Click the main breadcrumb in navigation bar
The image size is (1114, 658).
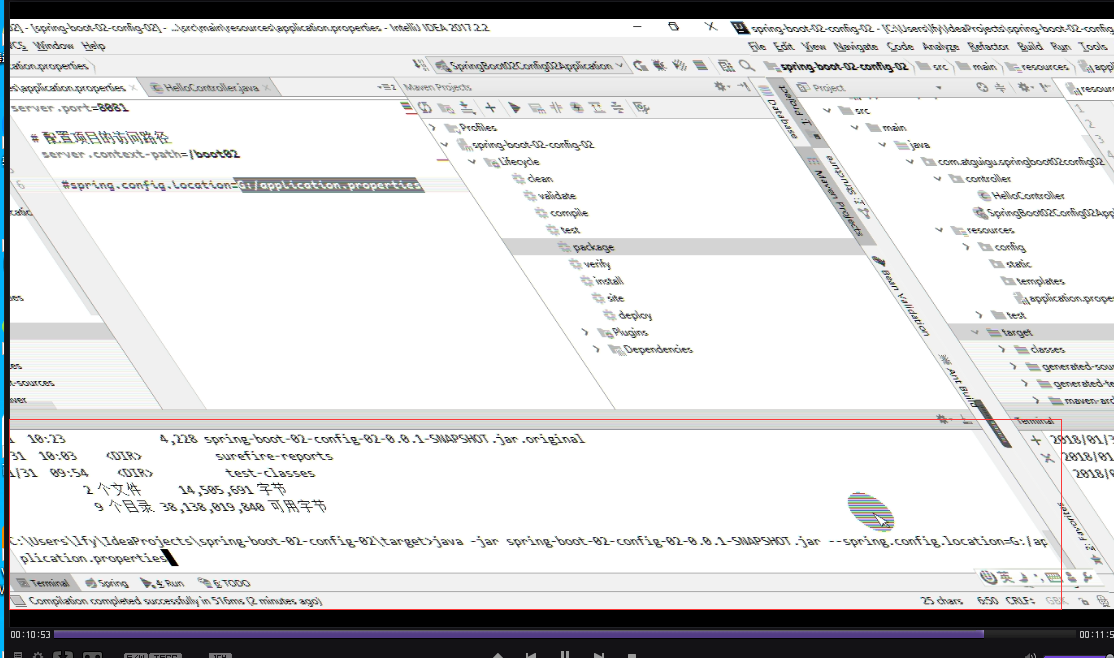[x=976, y=66]
